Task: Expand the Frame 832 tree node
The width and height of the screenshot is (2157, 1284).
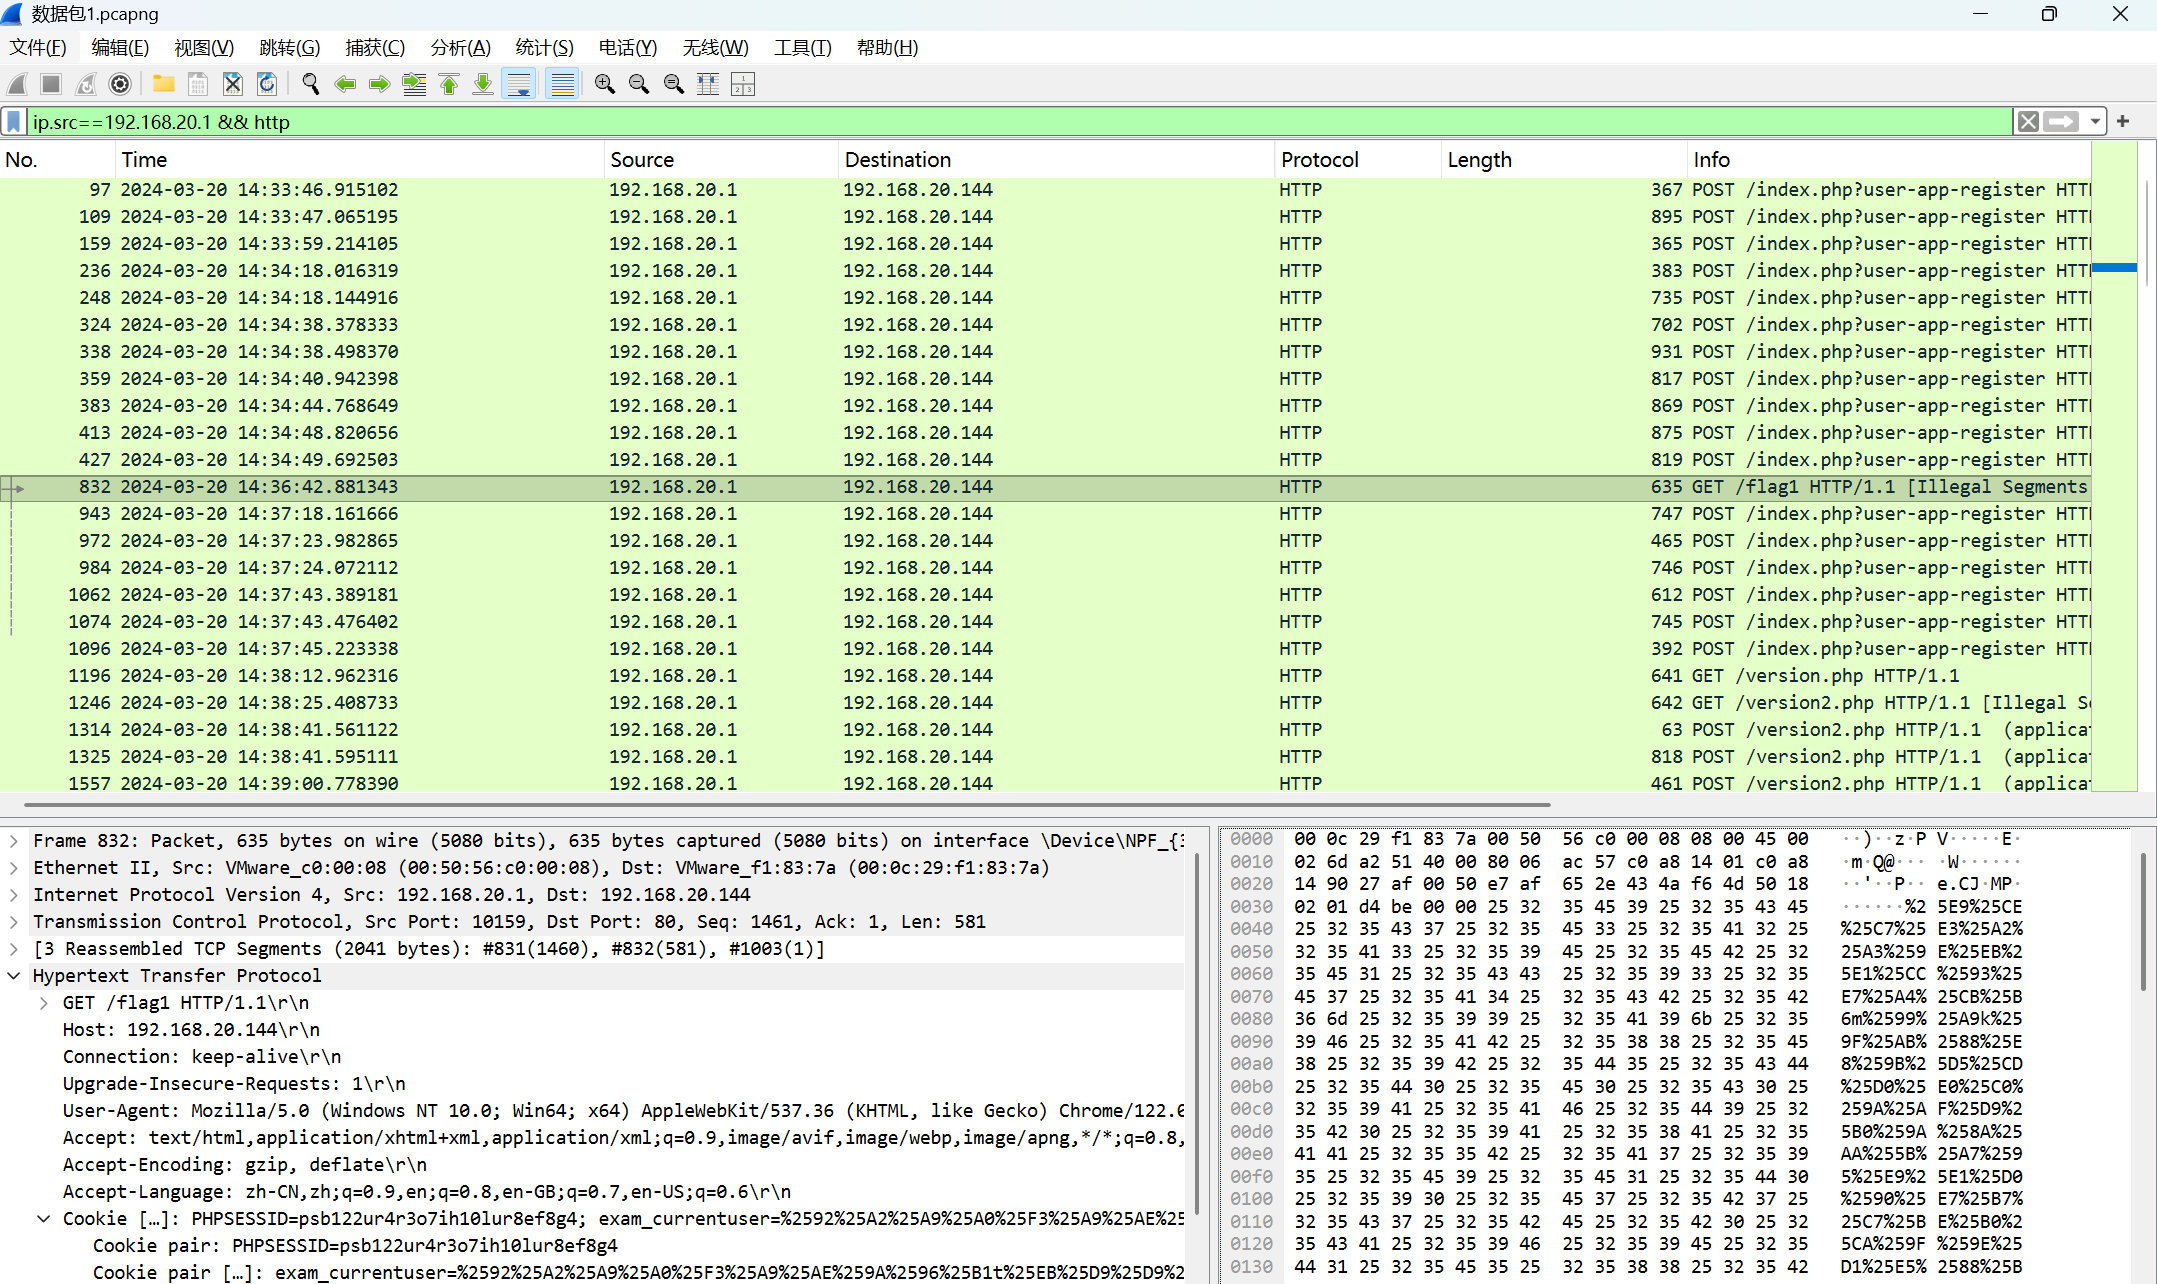Action: 14,841
